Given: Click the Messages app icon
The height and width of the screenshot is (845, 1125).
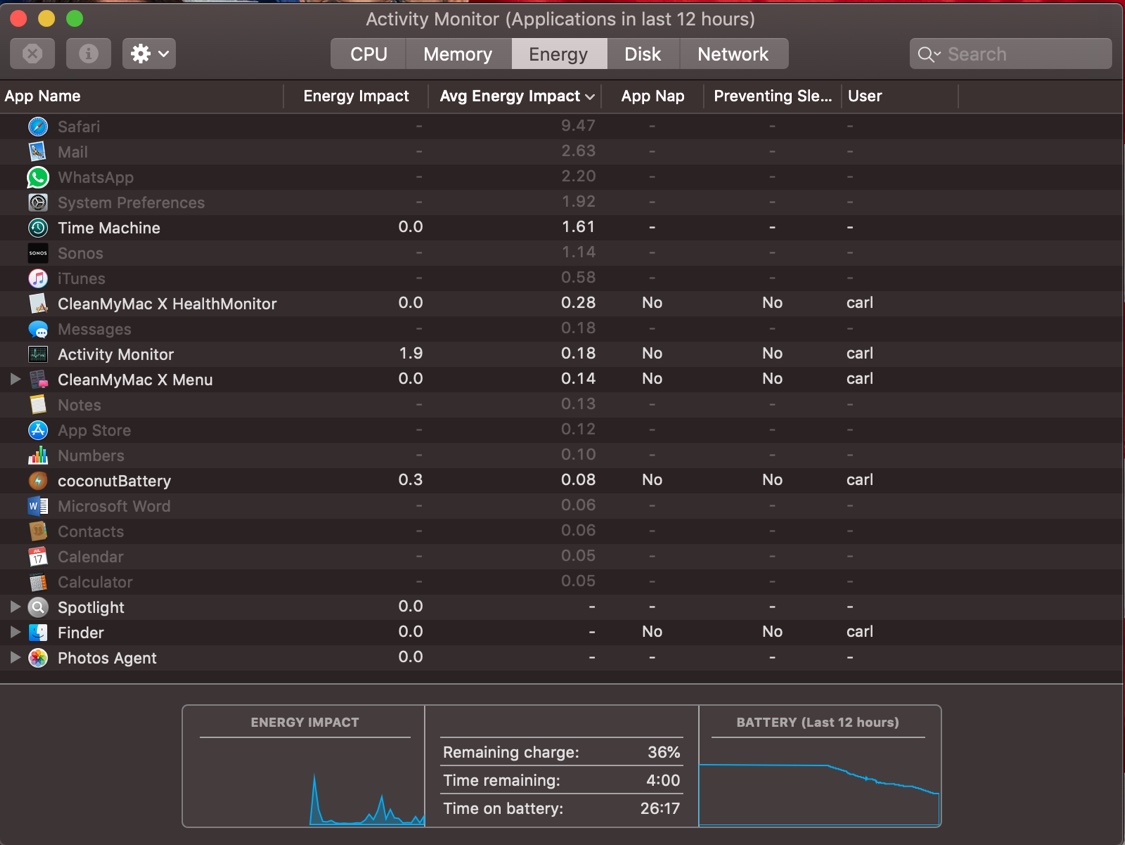Looking at the screenshot, I should point(38,329).
